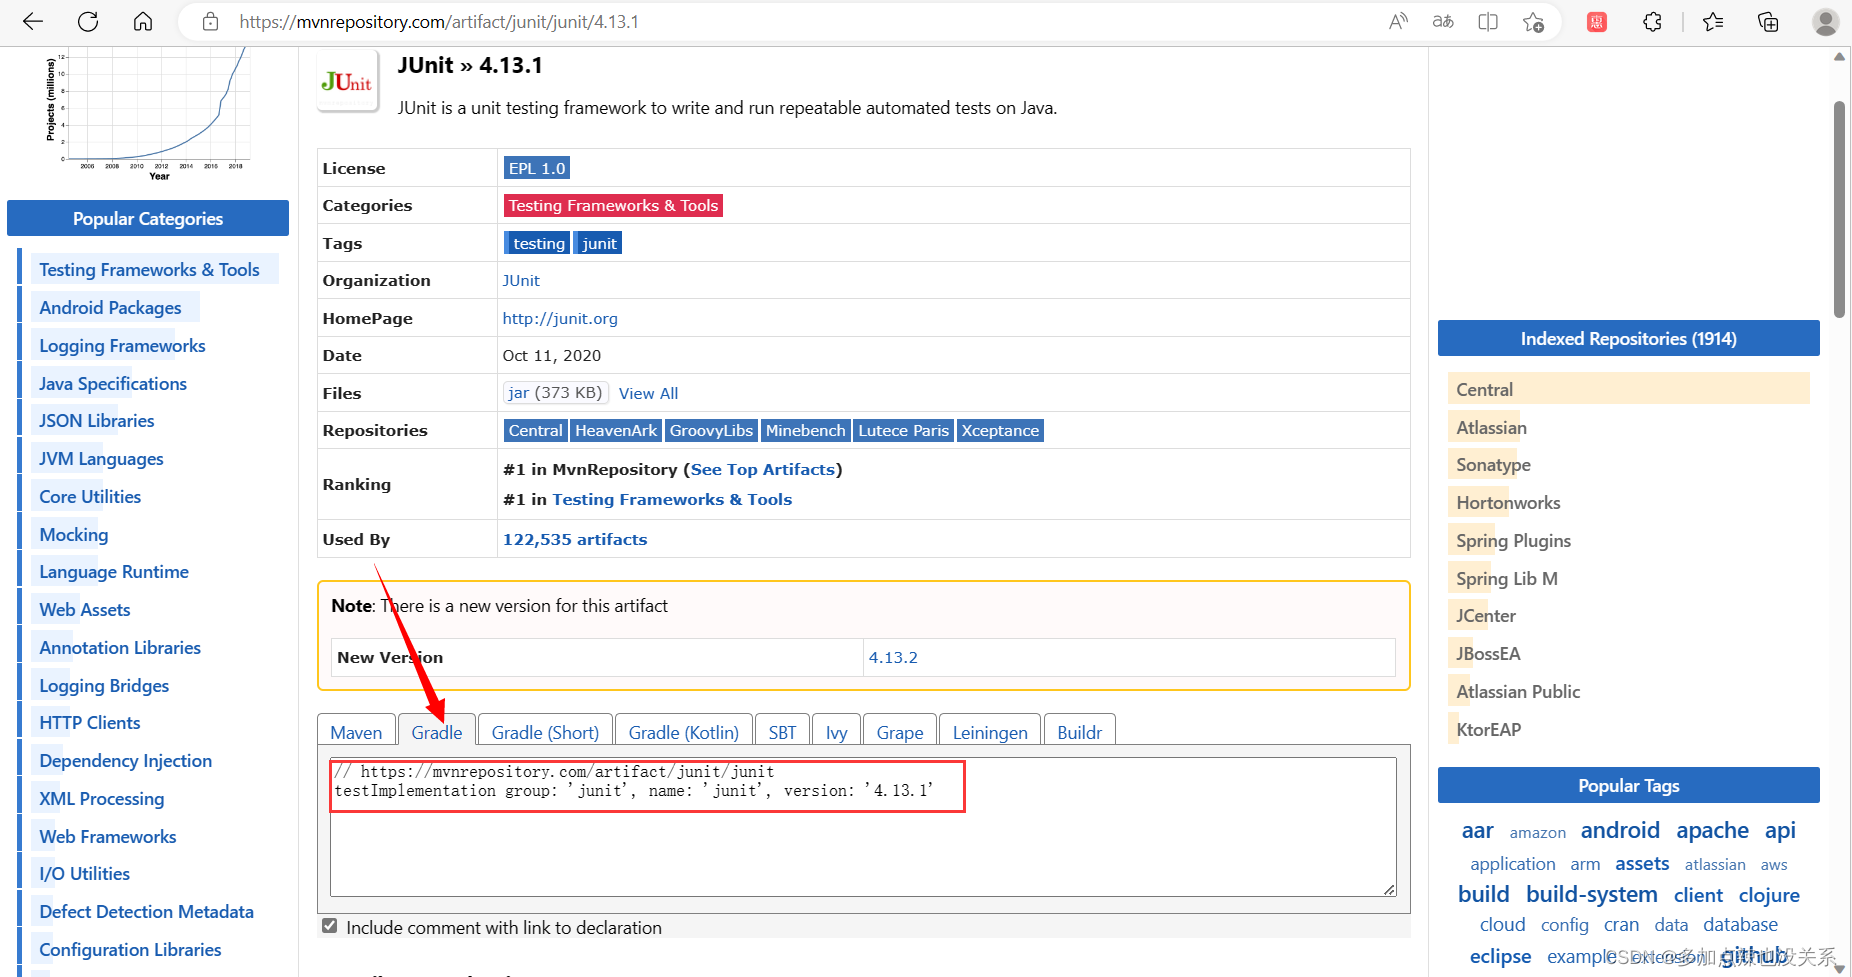Open Hortonworks indexed repository
Image resolution: width=1852 pixels, height=977 pixels.
click(x=1508, y=502)
